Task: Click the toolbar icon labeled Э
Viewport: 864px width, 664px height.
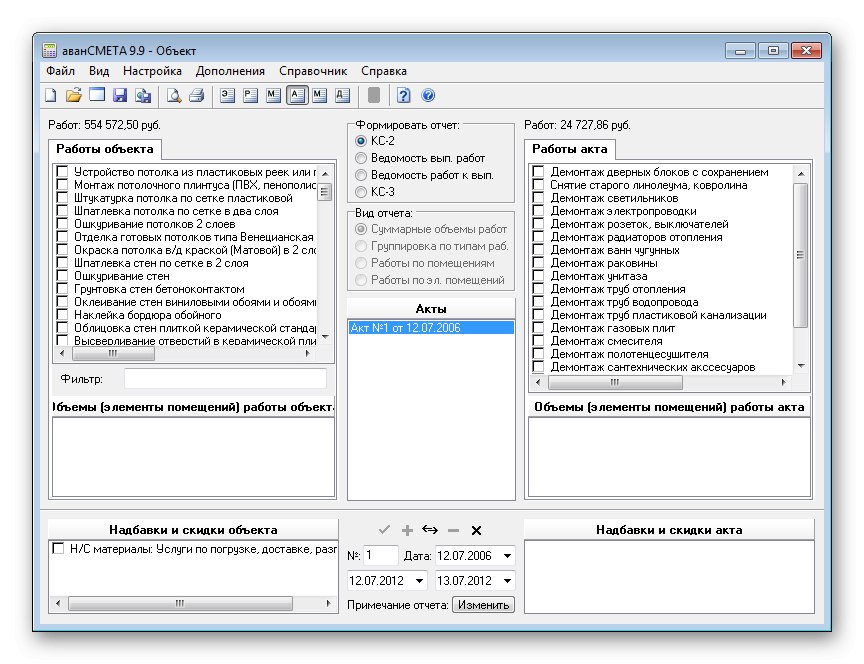Action: (x=228, y=96)
